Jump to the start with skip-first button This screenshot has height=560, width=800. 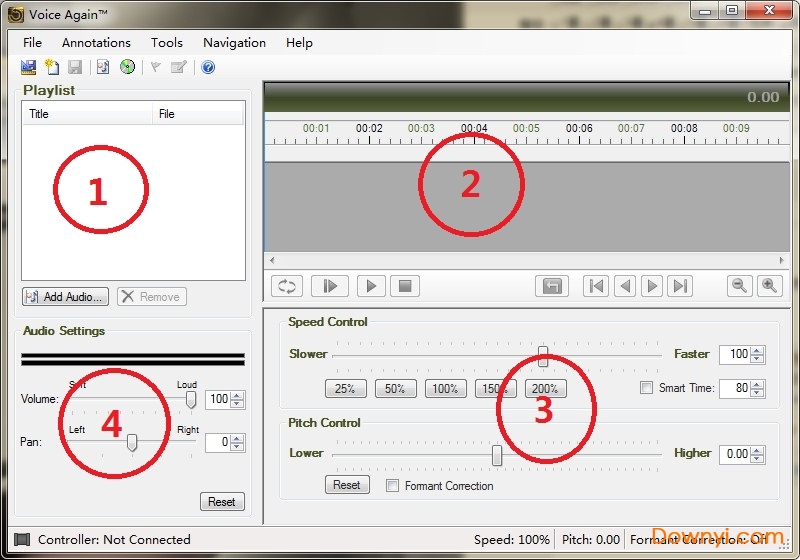point(596,286)
